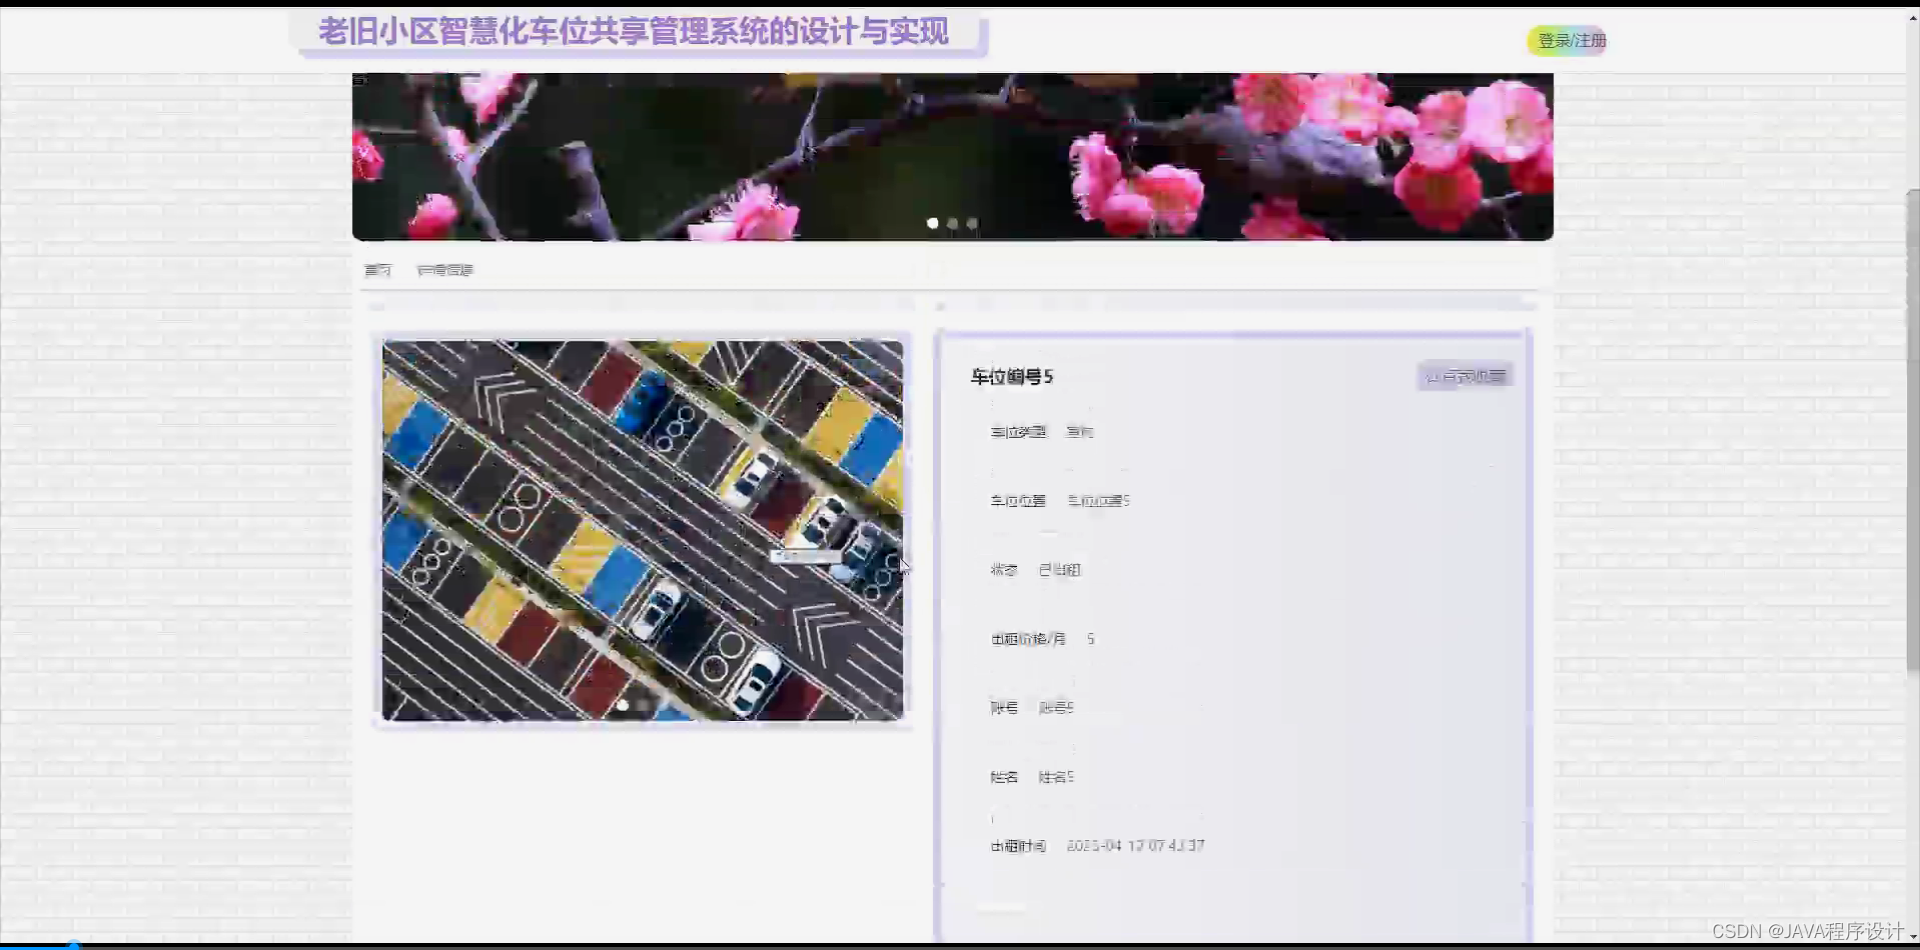Go to 首页 via the breadcrumb

pyautogui.click(x=377, y=270)
